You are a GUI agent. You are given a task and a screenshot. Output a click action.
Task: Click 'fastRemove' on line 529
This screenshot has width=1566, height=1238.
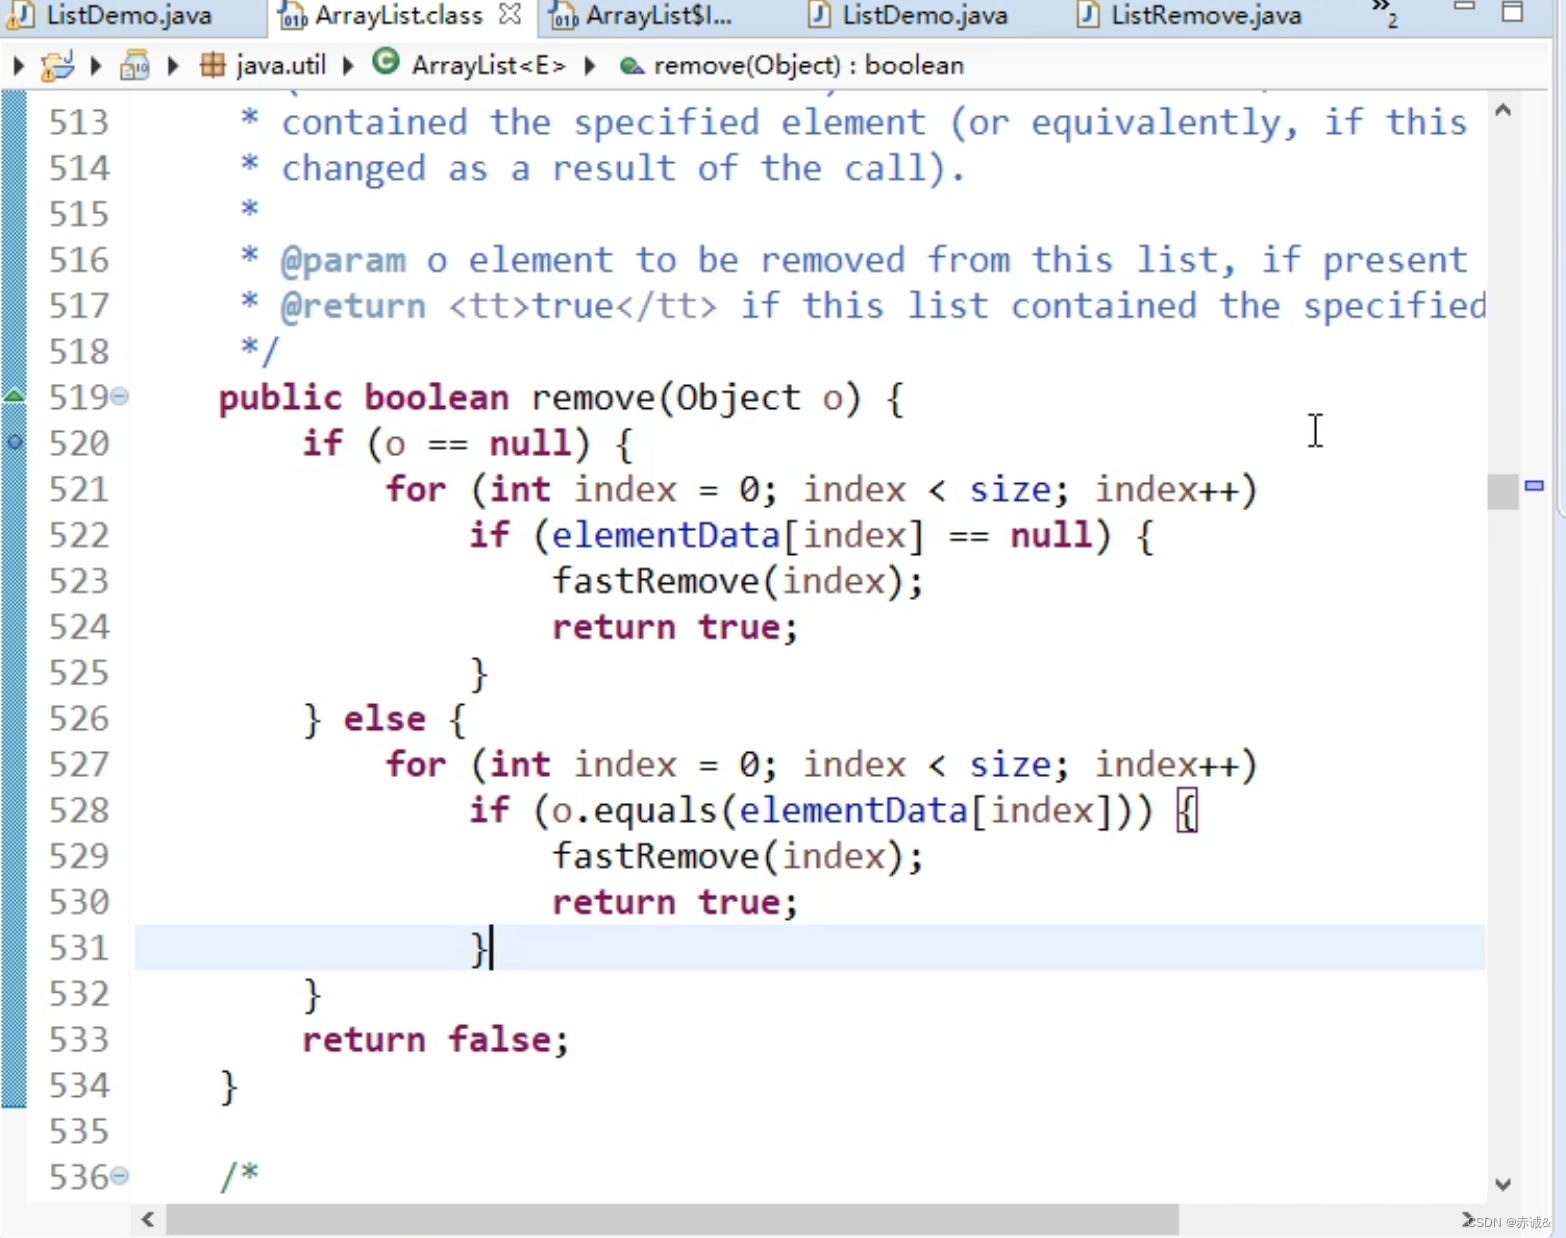656,856
